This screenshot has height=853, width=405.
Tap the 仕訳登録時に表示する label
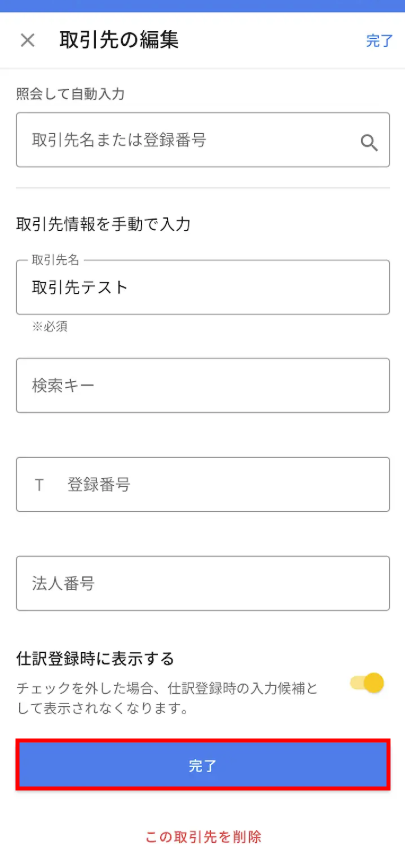pyautogui.click(x=95, y=659)
